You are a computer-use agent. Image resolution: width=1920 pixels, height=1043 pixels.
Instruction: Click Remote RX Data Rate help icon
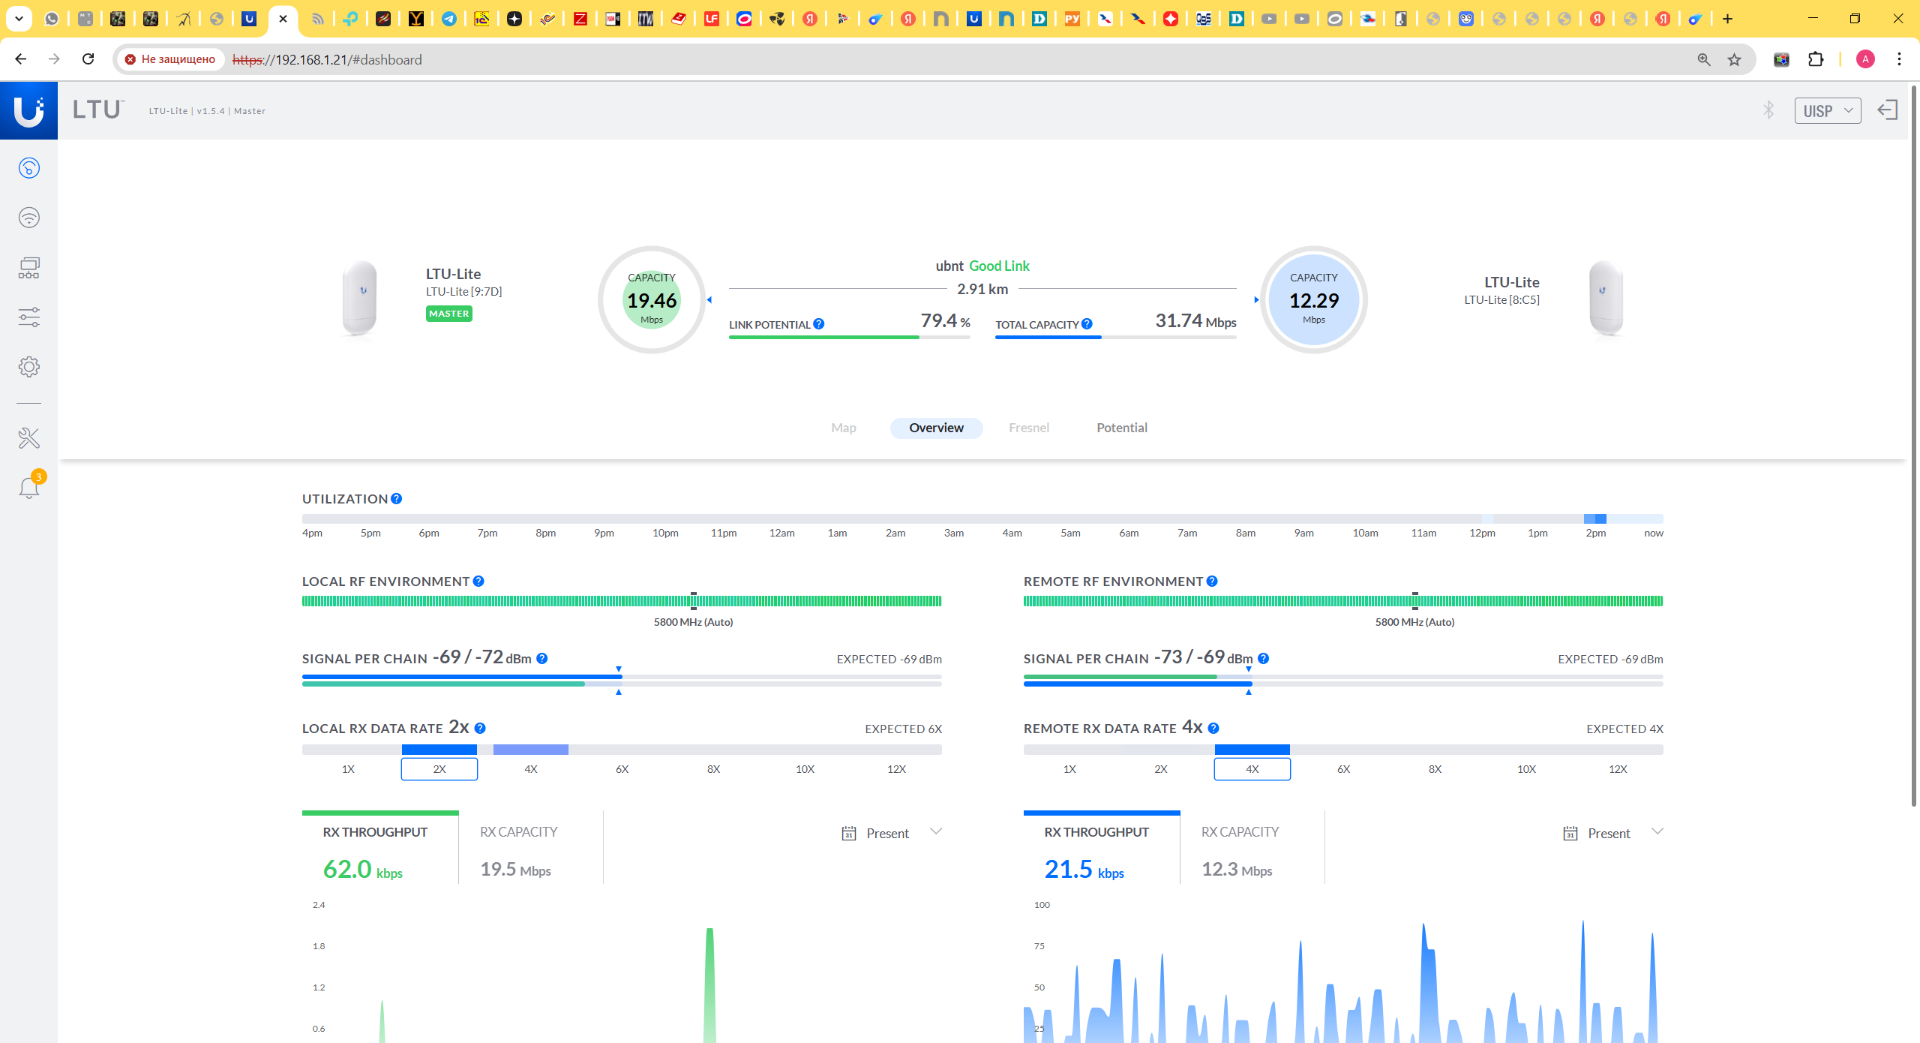pyautogui.click(x=1213, y=728)
